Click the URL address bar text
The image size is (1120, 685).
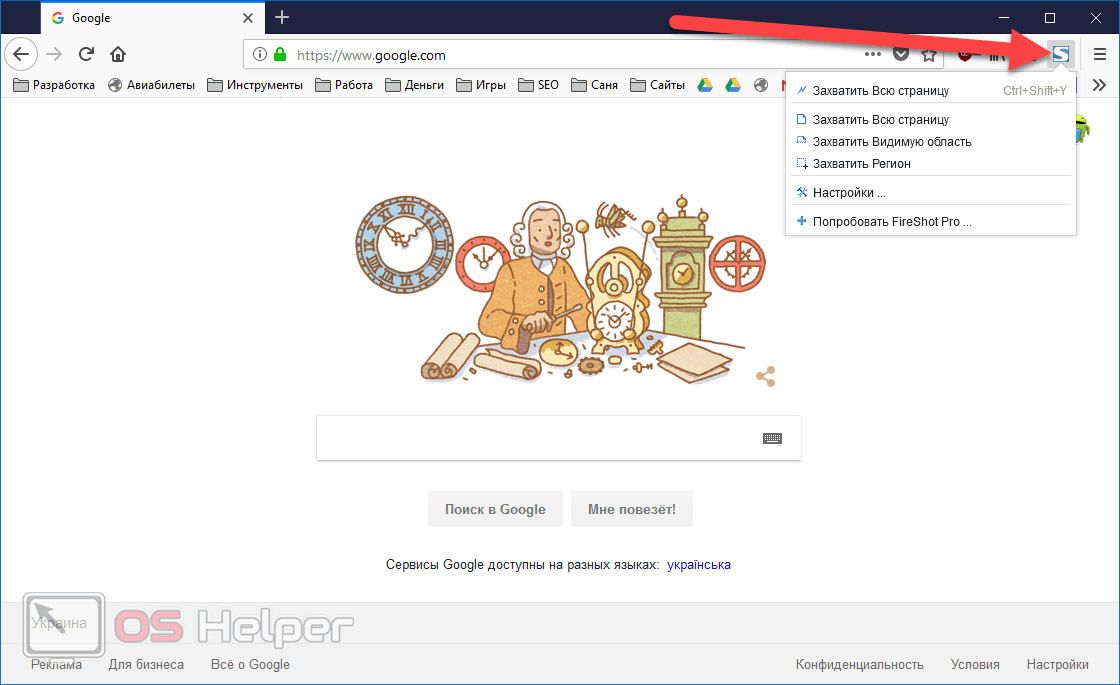tap(371, 55)
